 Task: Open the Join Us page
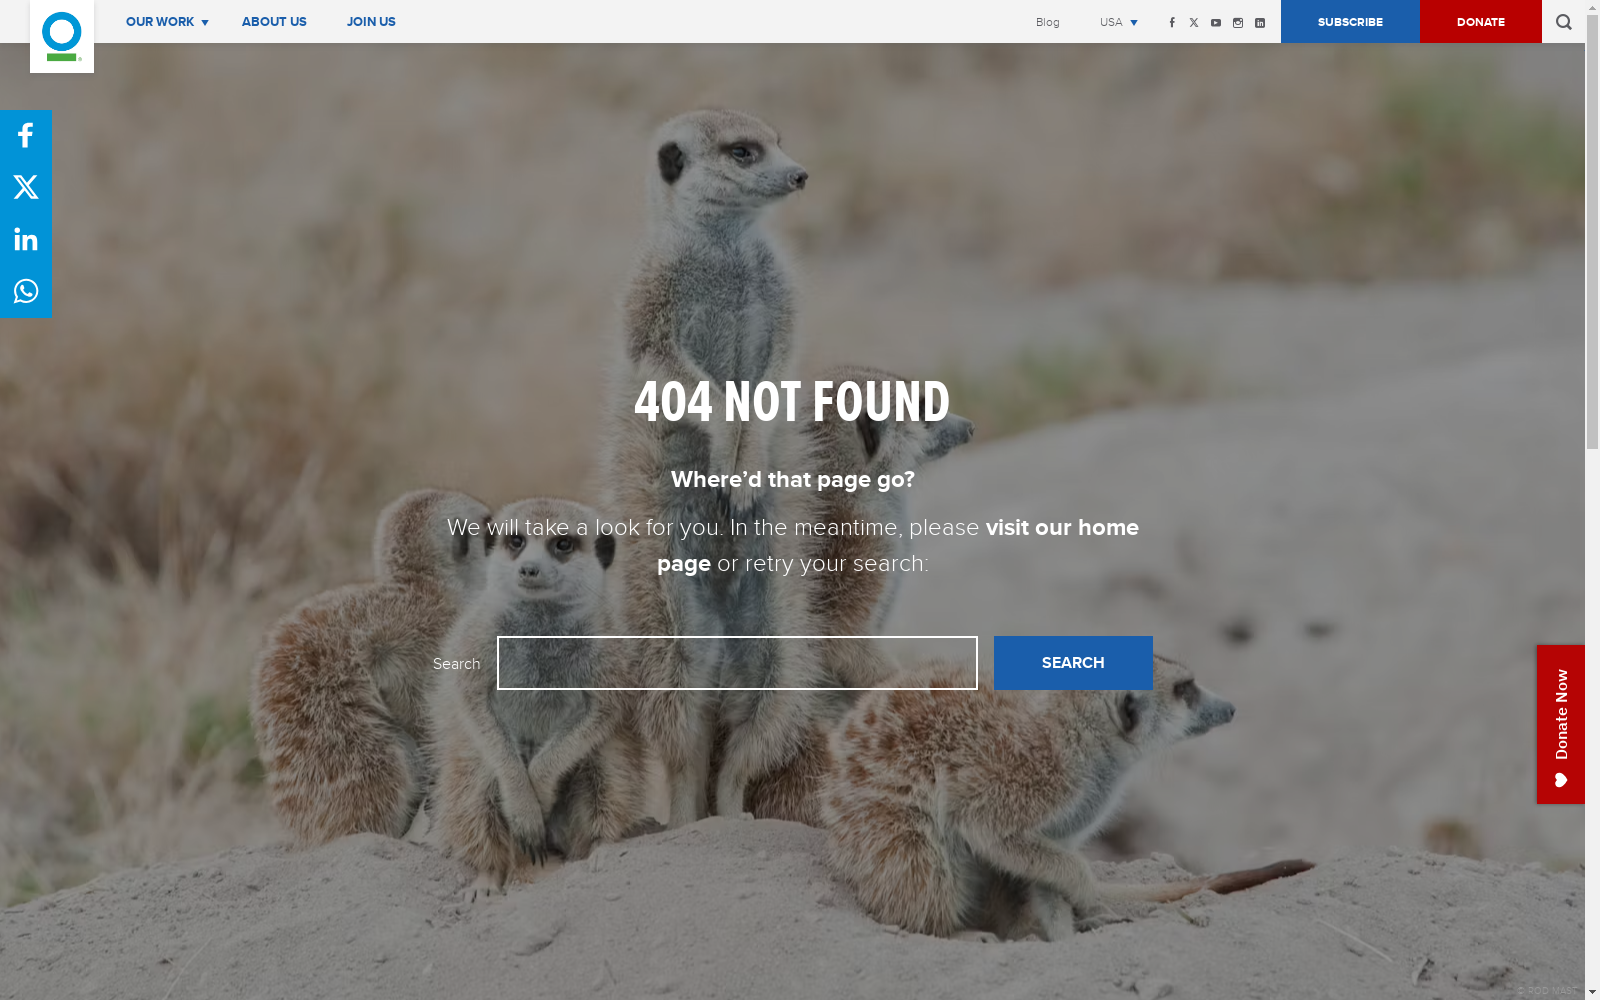click(x=371, y=22)
